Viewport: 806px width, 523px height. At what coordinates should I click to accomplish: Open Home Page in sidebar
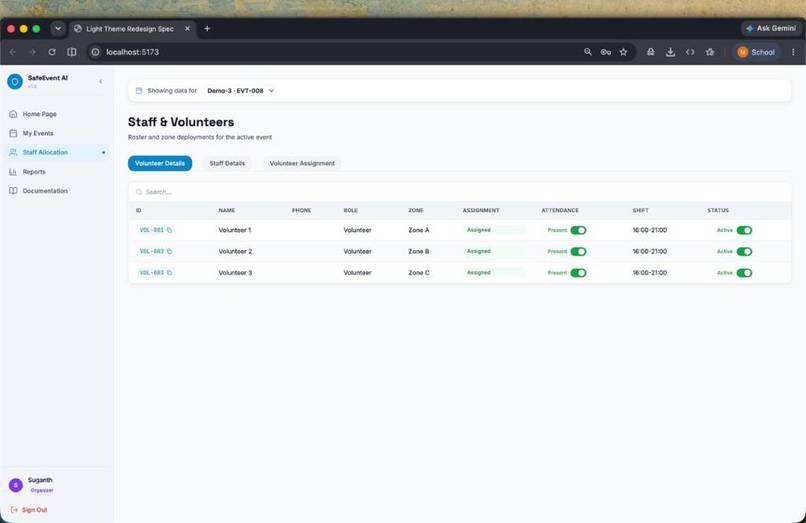tap(57, 114)
